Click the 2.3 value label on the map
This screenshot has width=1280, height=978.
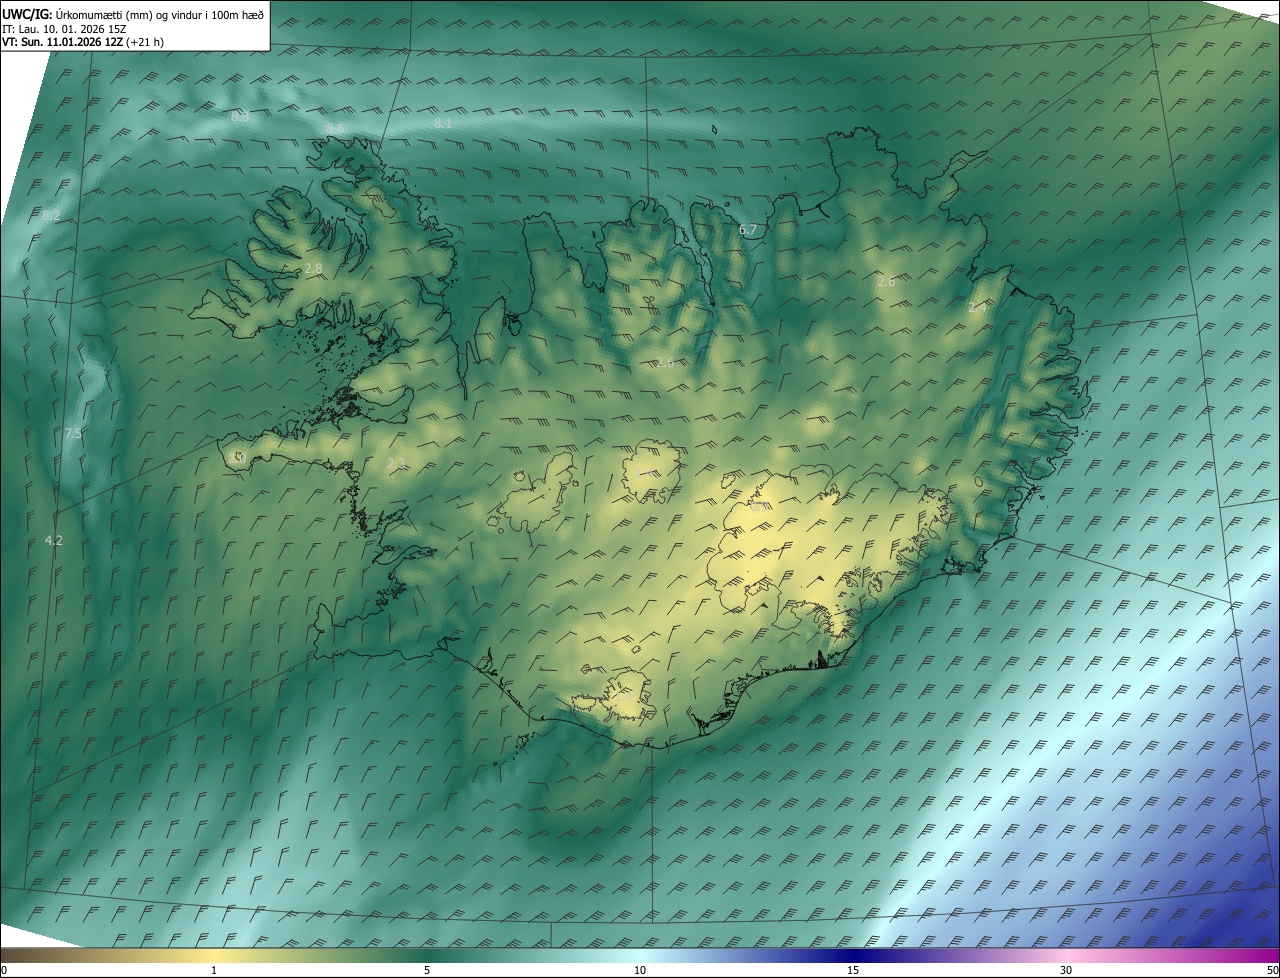[396, 463]
